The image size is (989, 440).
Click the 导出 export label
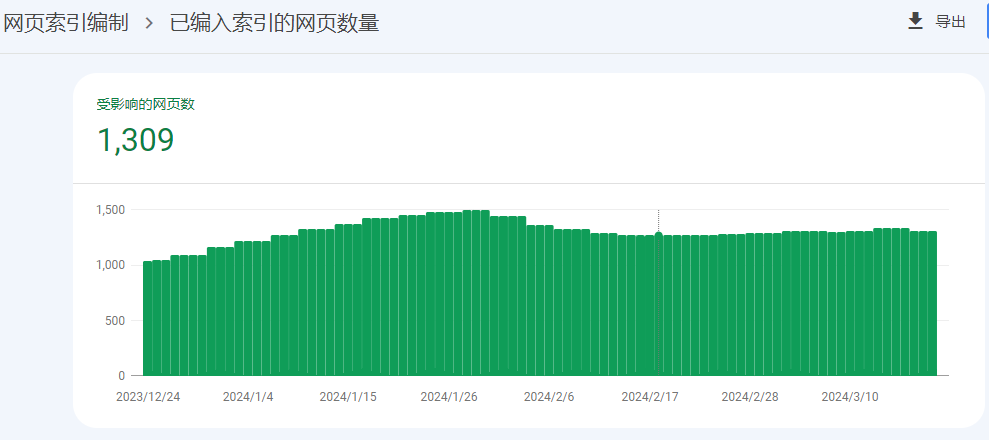pos(951,22)
